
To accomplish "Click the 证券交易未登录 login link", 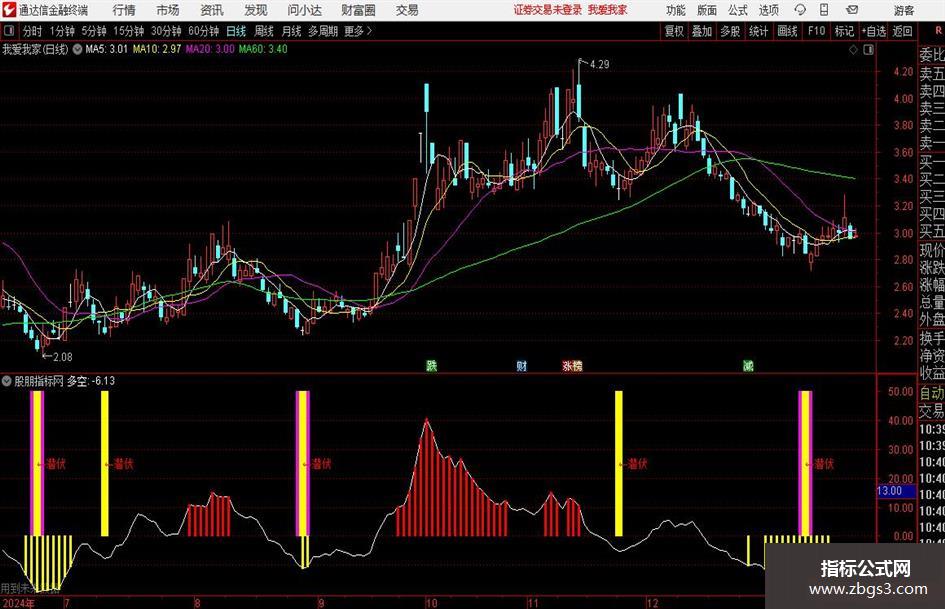I will [x=548, y=10].
